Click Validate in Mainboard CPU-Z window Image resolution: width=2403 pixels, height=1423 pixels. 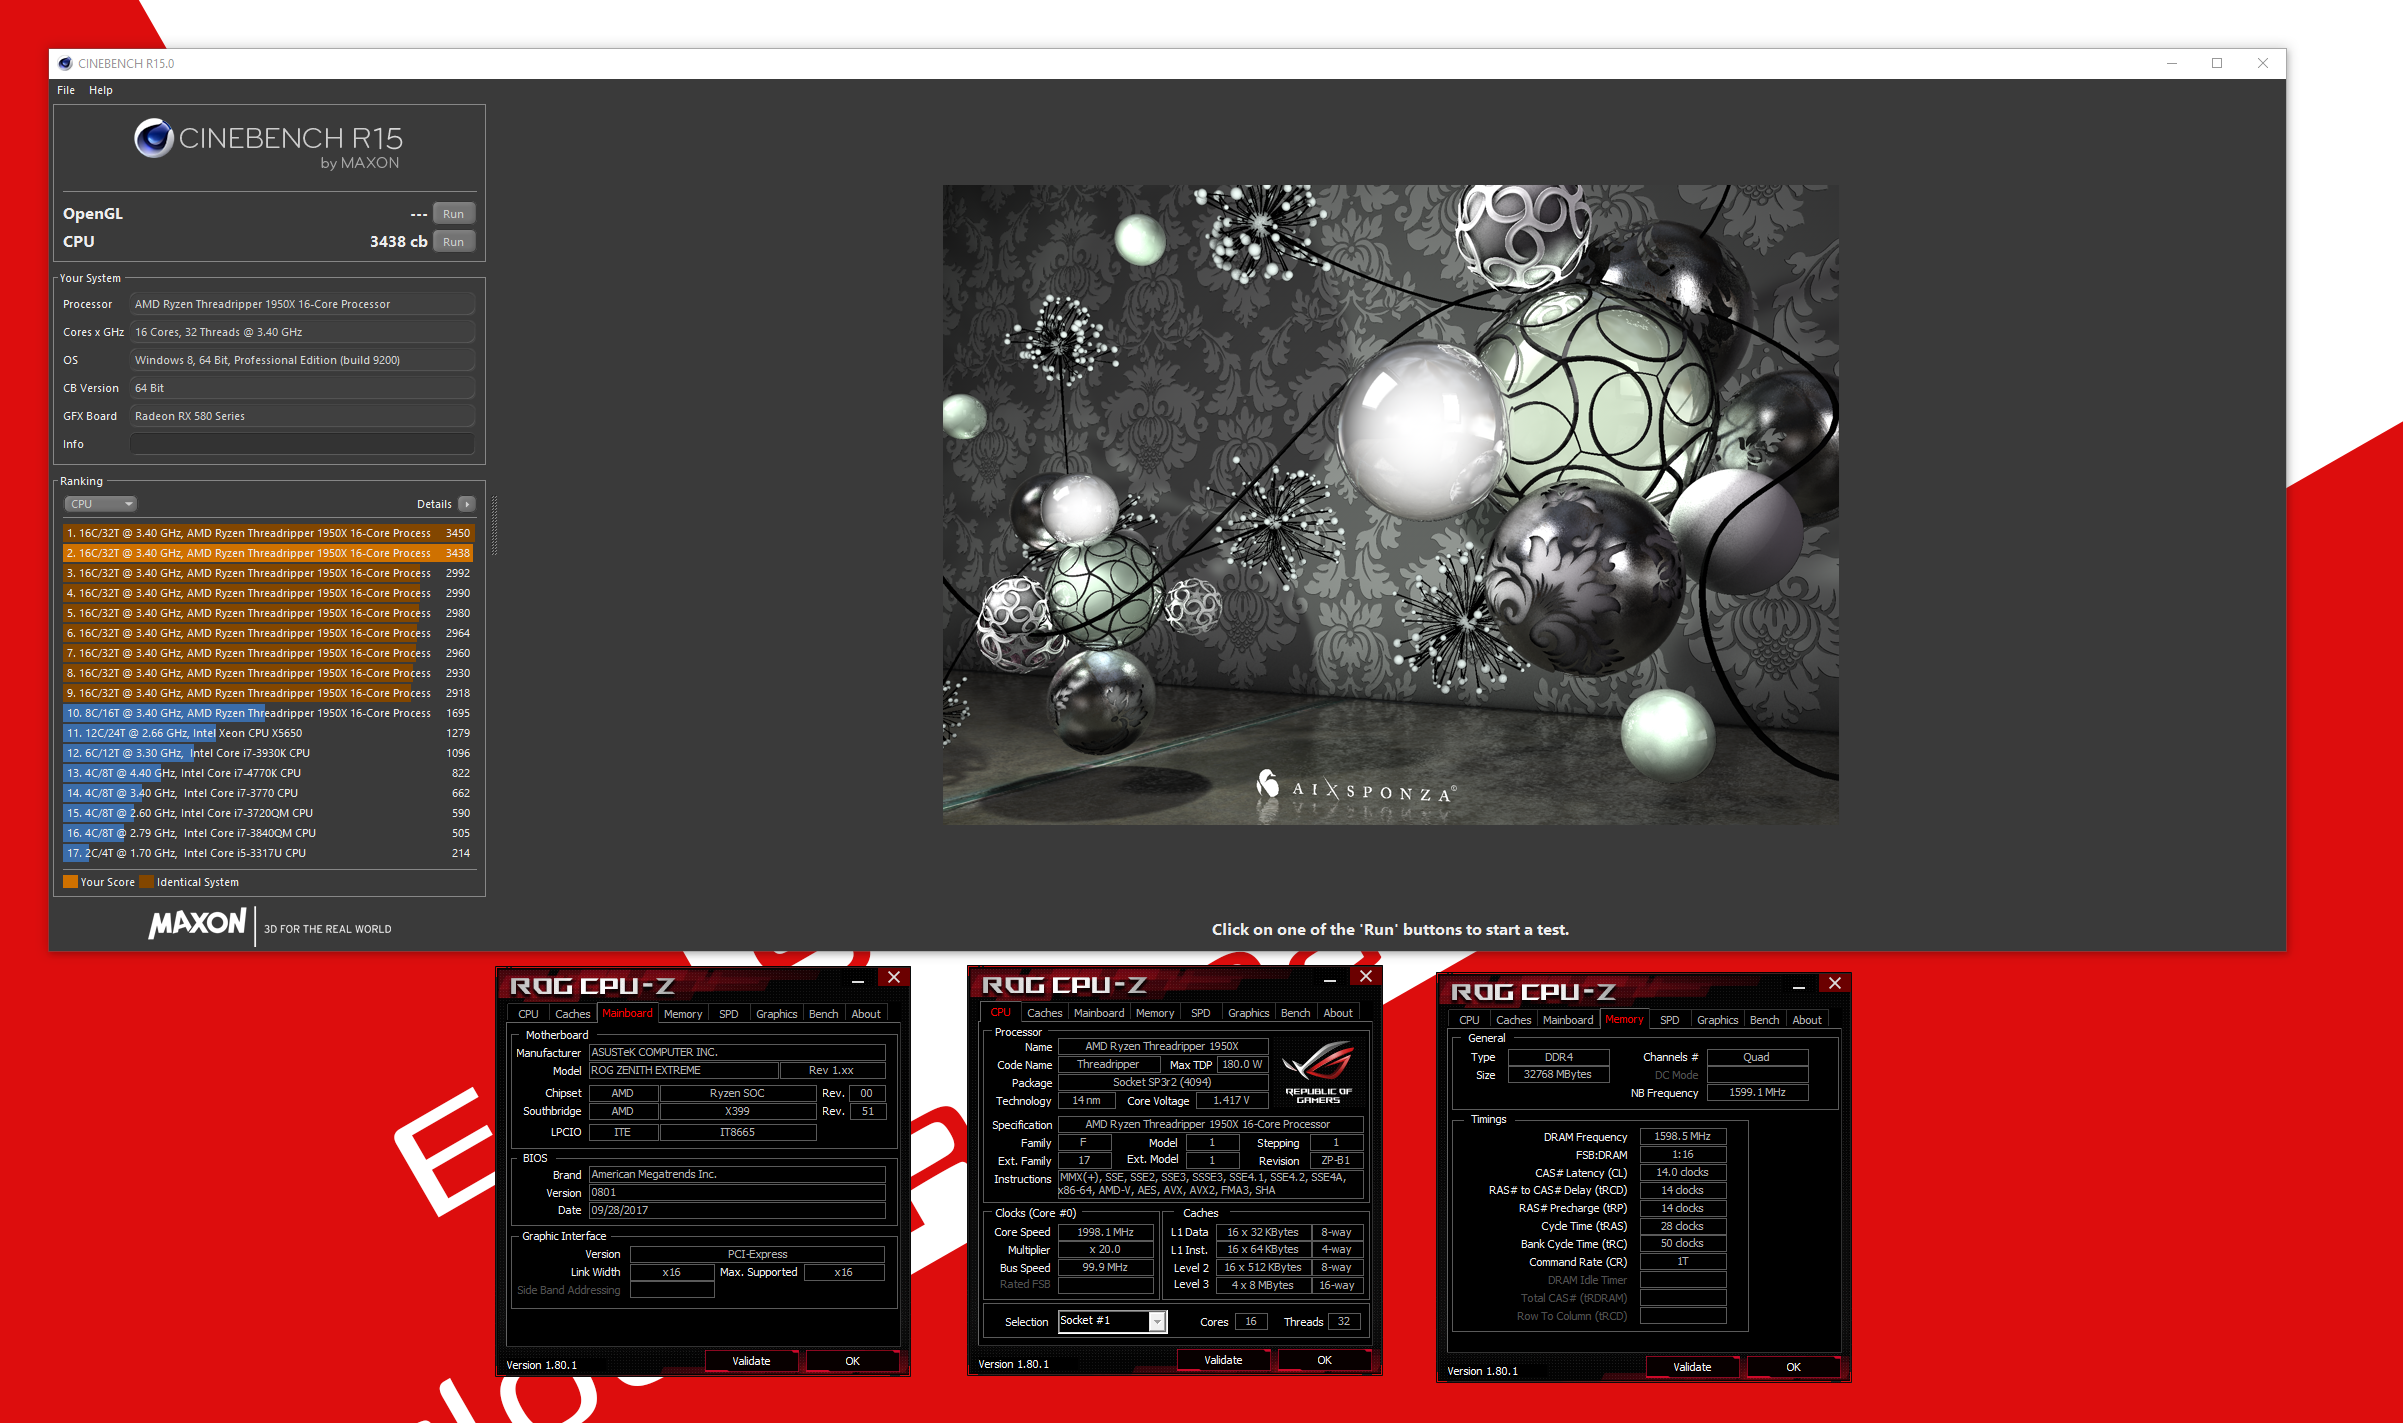tap(751, 1361)
